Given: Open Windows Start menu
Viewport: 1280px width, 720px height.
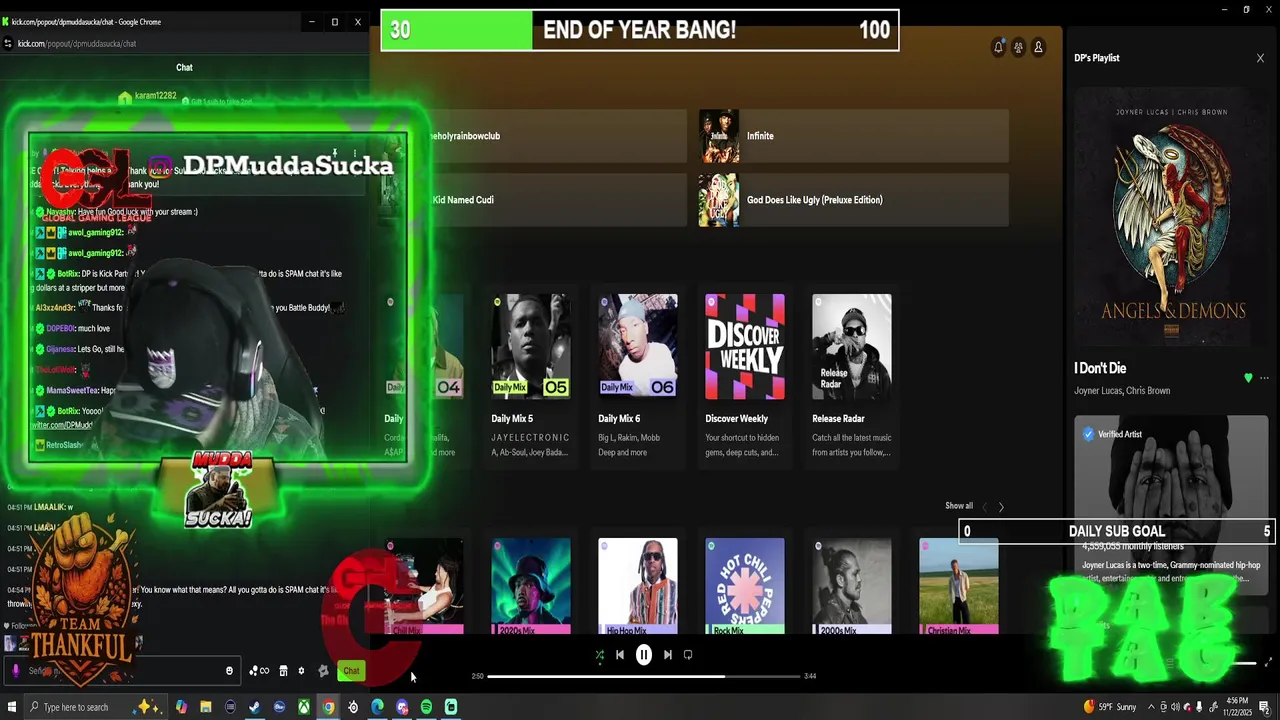Looking at the screenshot, I should [x=13, y=707].
